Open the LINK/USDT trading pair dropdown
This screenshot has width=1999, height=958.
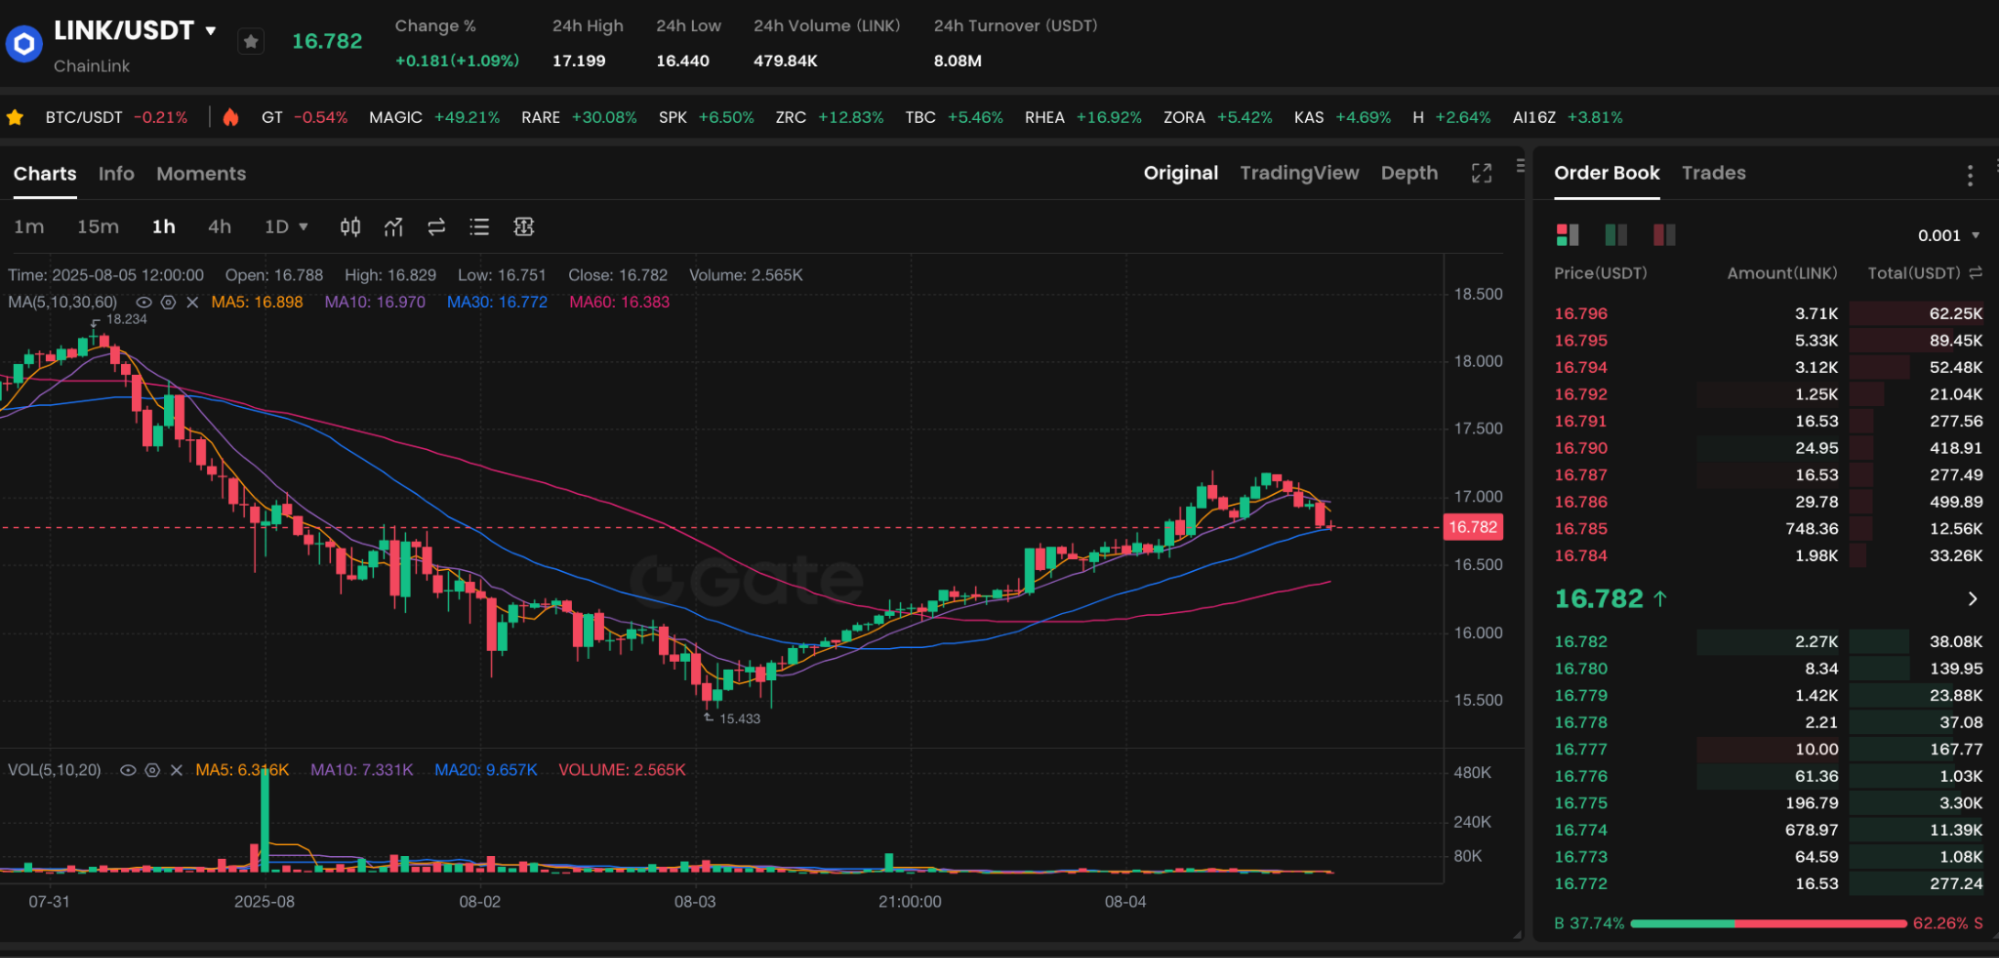coord(211,31)
